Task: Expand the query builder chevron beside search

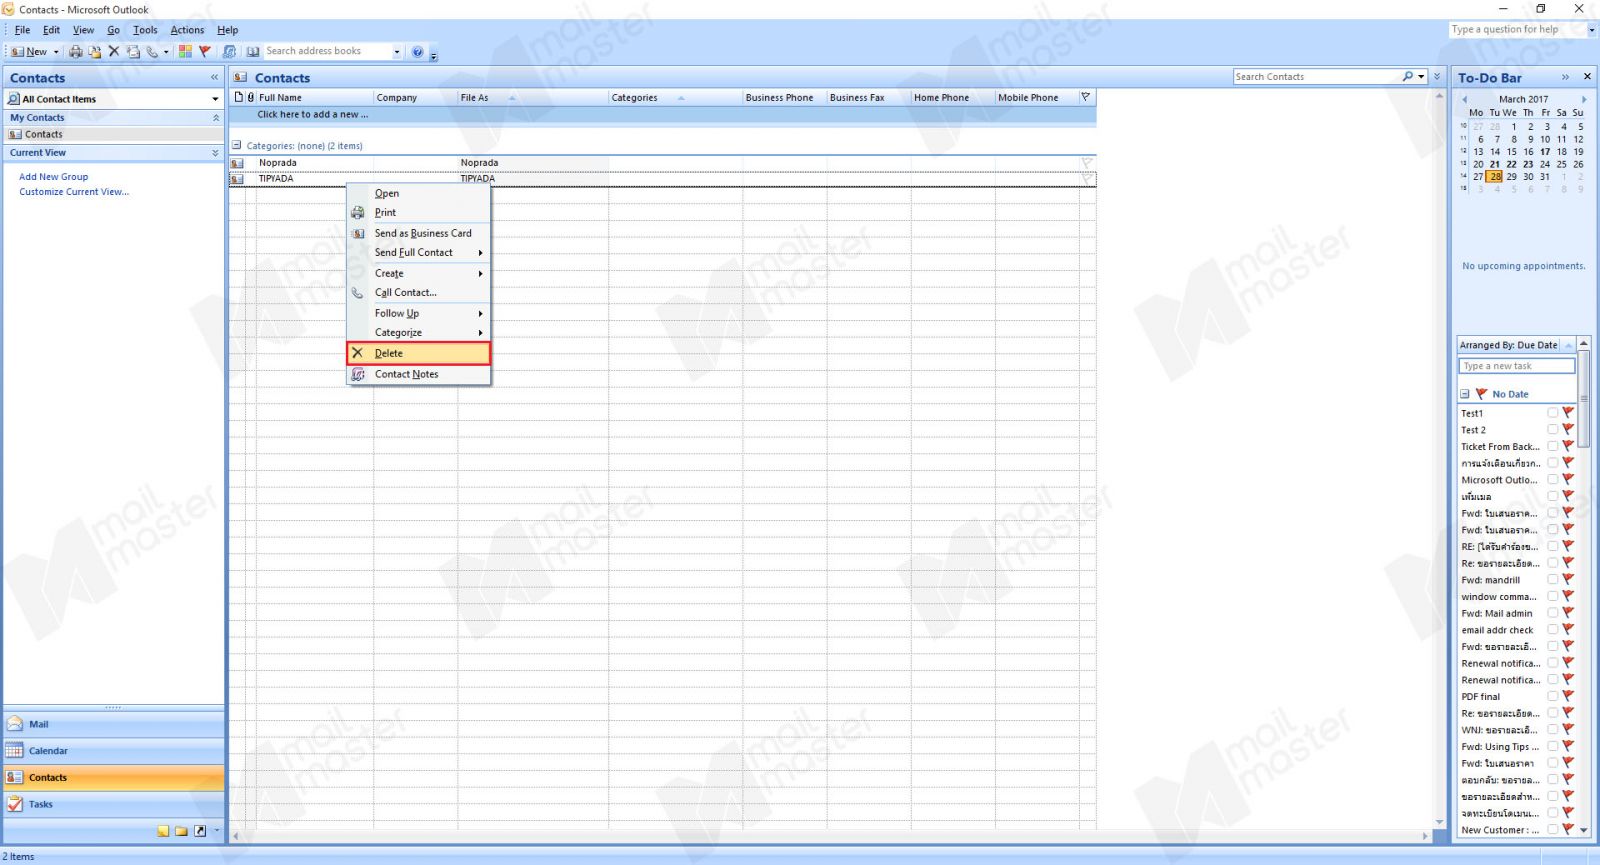Action: pos(1437,76)
